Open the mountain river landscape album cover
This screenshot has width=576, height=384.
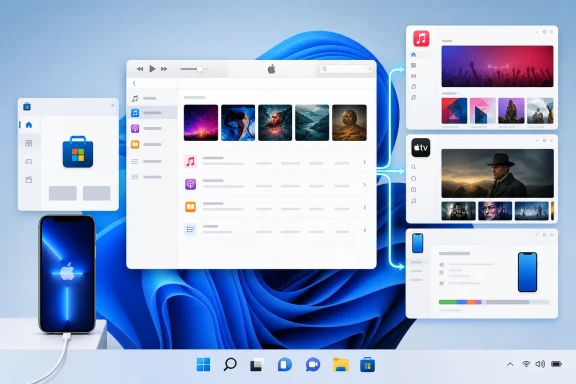312,123
